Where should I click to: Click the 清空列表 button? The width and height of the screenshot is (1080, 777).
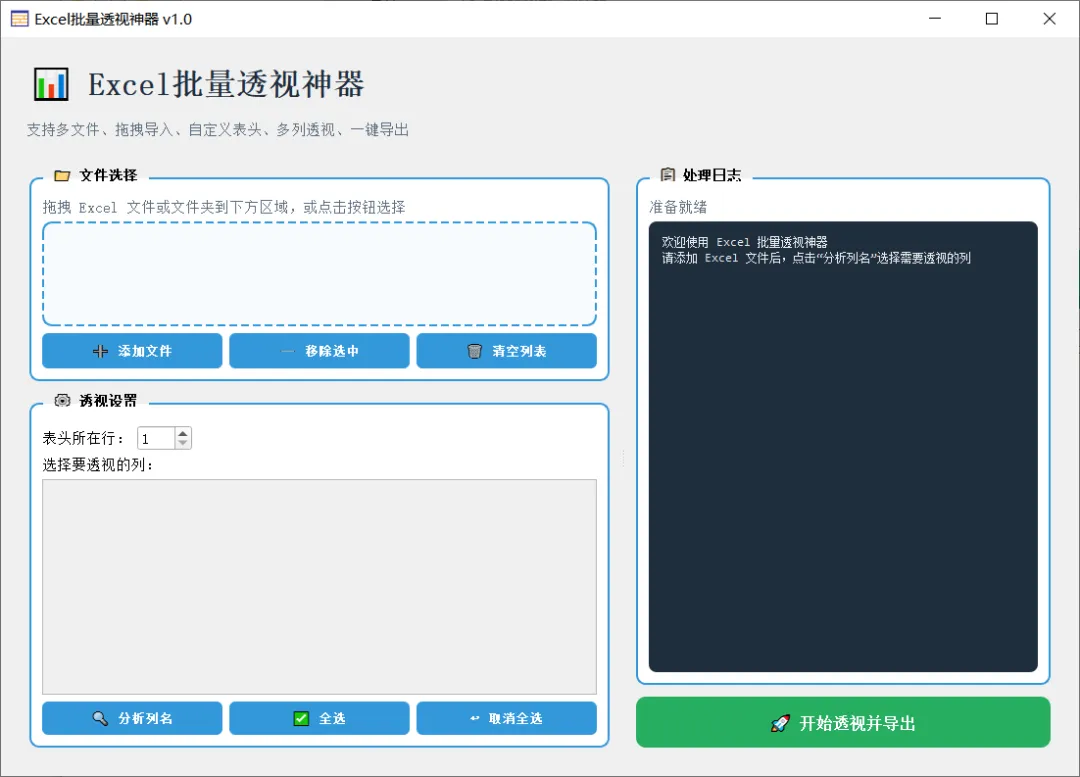coord(507,351)
